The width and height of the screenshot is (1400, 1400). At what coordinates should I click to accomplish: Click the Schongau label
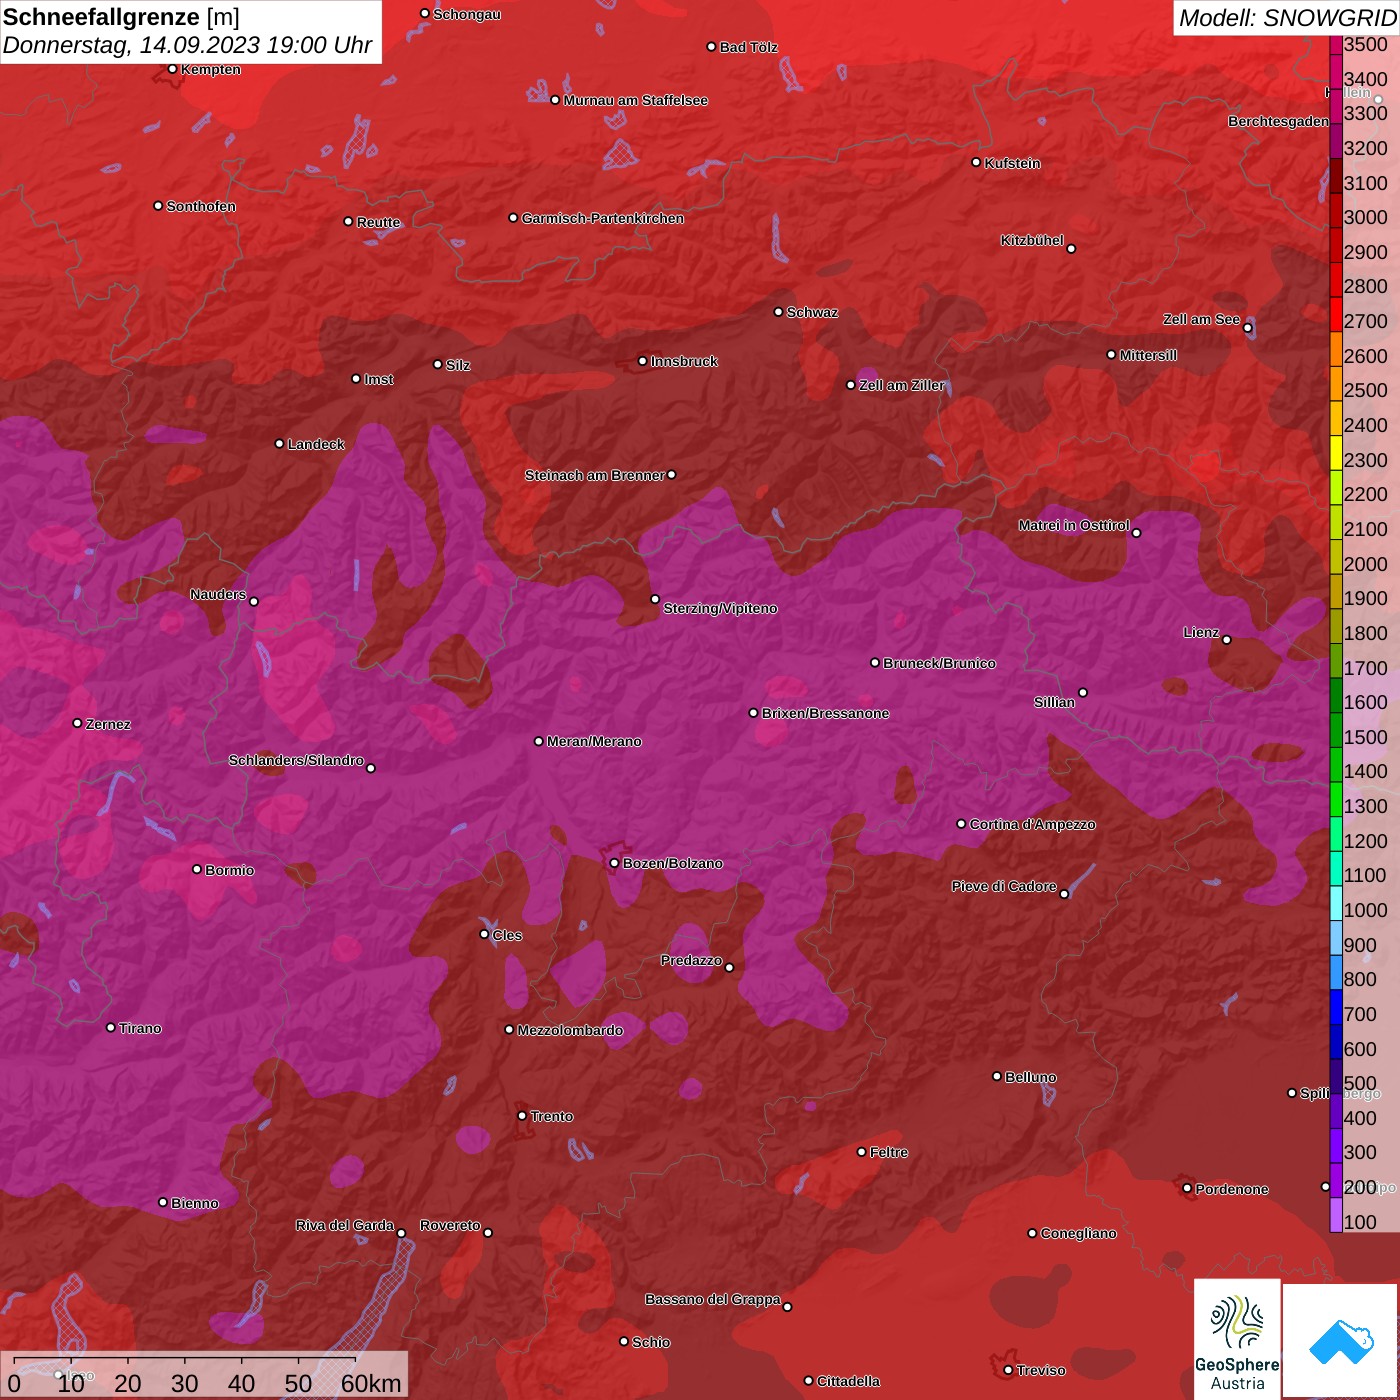point(467,14)
